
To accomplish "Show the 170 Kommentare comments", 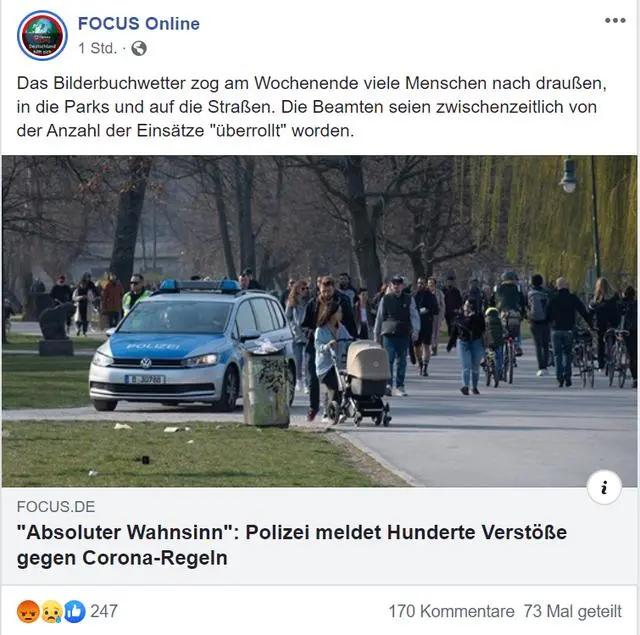I will click(x=451, y=611).
